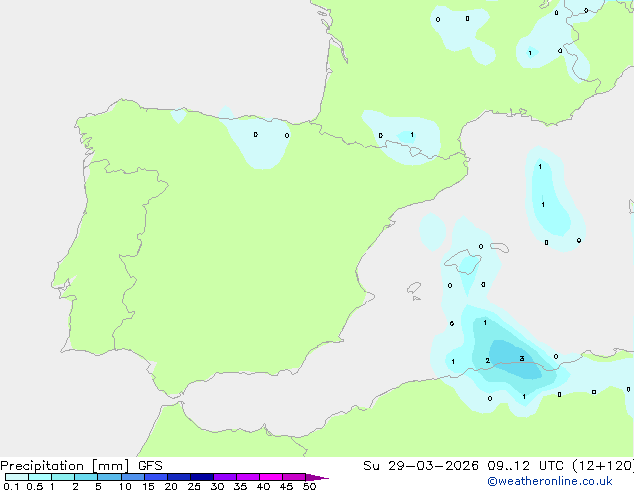
Task: Click the '09..12 UTC' time text
Action: (525, 466)
